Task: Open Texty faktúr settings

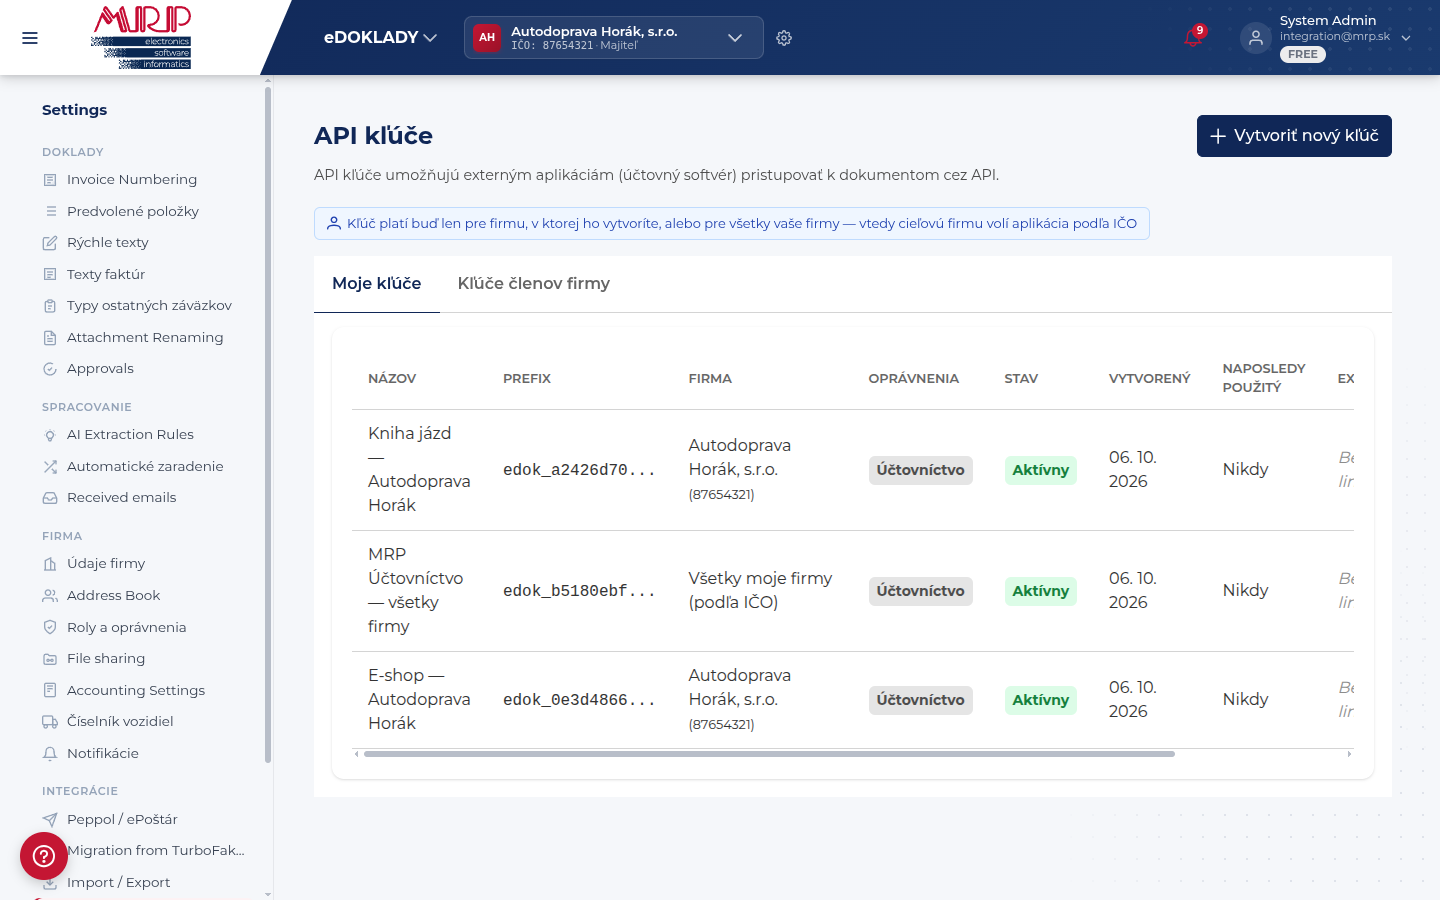Action: 106,275
